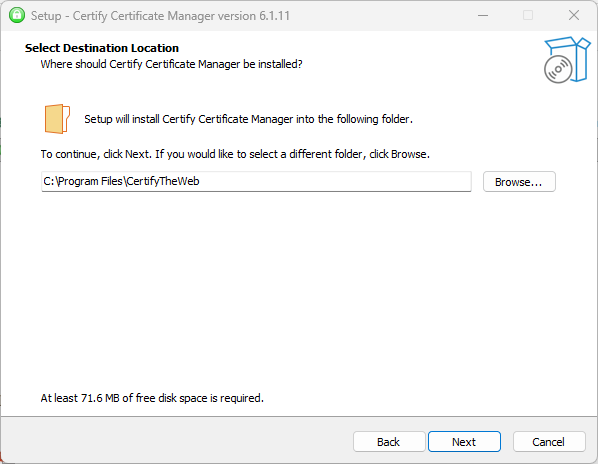Click the disabled maximize button
This screenshot has height=464, width=598.
coord(528,16)
